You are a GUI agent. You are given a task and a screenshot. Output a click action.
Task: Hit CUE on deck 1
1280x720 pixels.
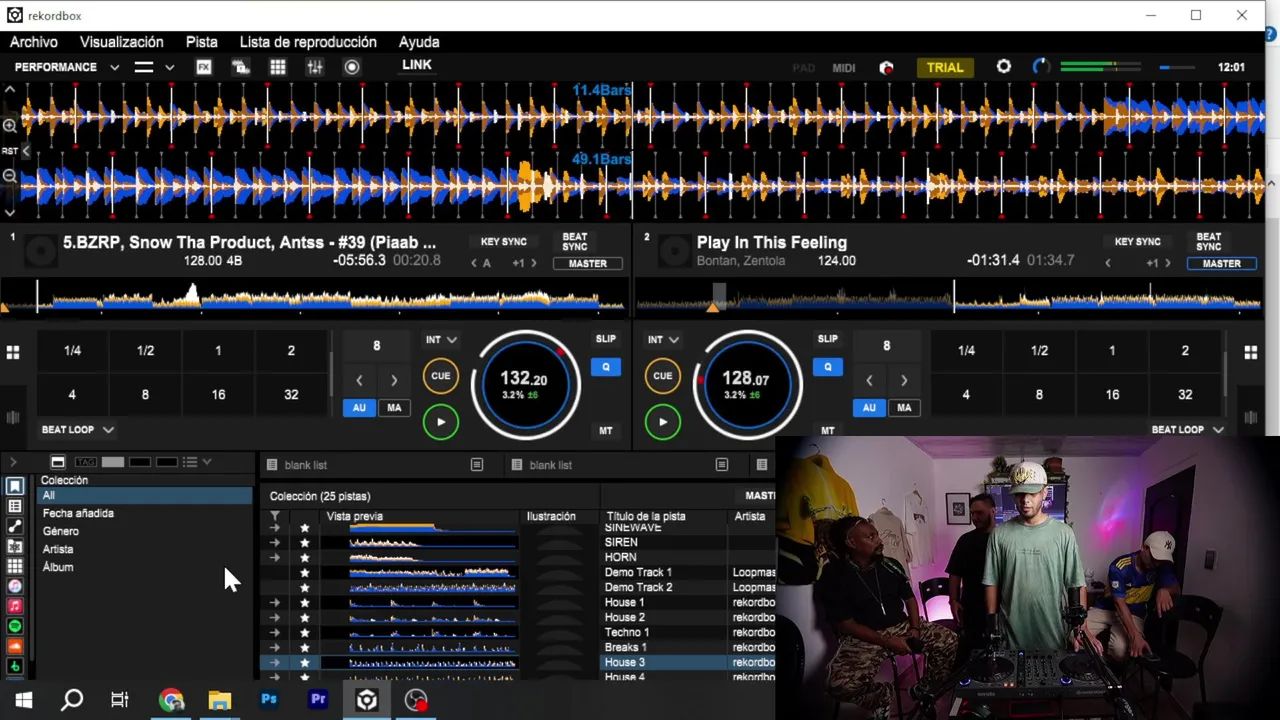click(441, 376)
